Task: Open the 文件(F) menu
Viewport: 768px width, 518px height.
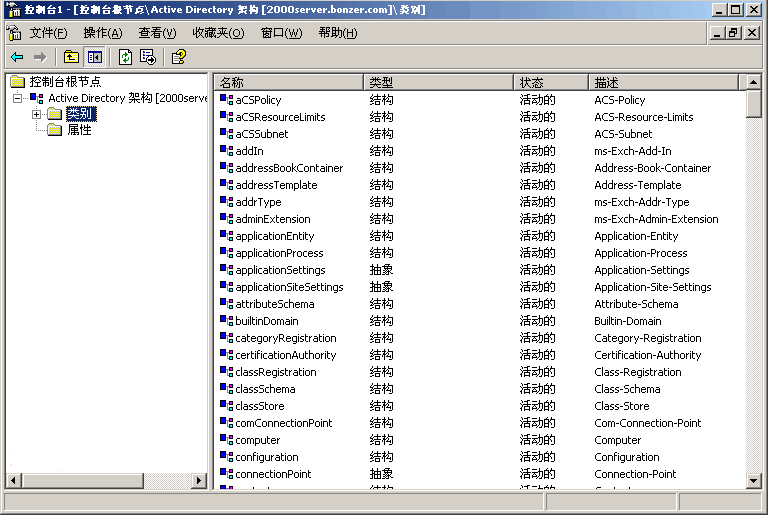Action: click(48, 33)
